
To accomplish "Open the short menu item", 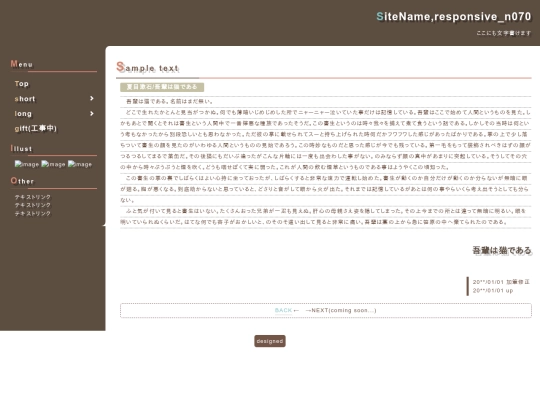I will (x=25, y=99).
